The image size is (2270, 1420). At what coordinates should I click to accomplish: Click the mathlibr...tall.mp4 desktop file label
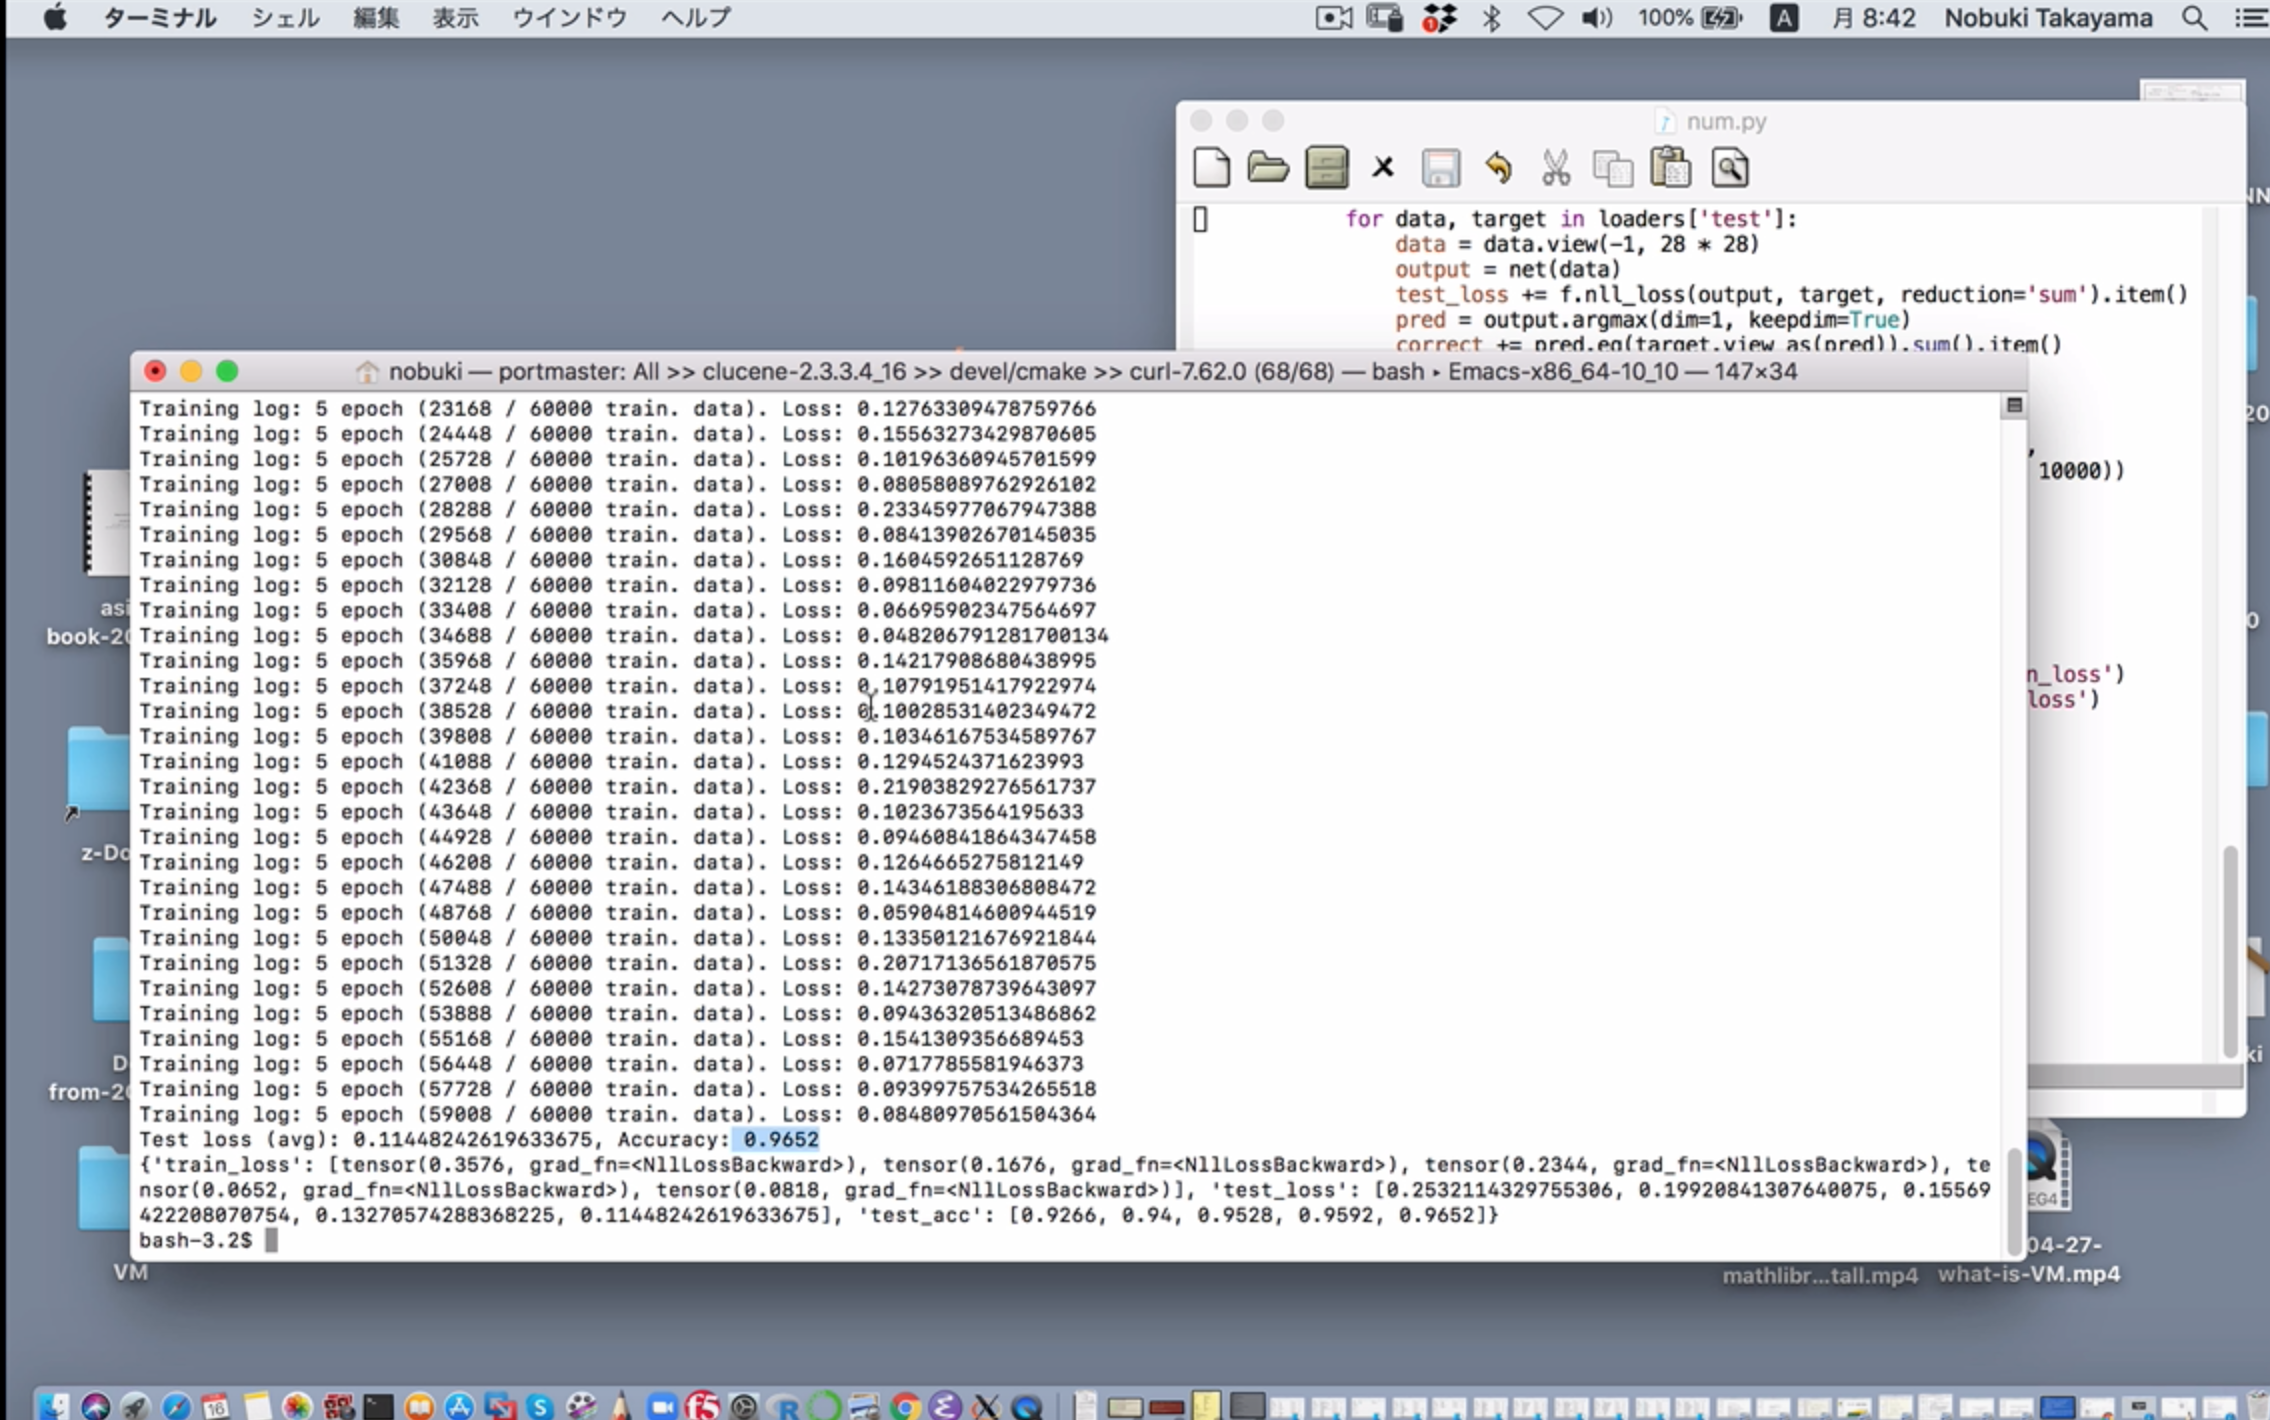pos(1820,1275)
